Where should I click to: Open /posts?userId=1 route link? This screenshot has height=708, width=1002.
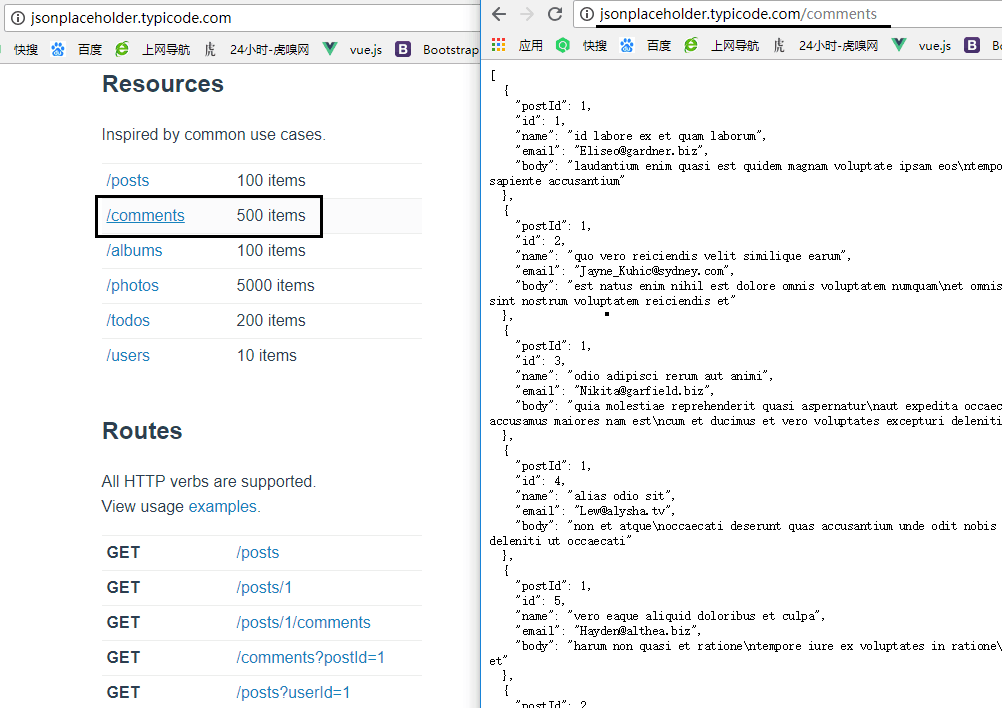(293, 693)
